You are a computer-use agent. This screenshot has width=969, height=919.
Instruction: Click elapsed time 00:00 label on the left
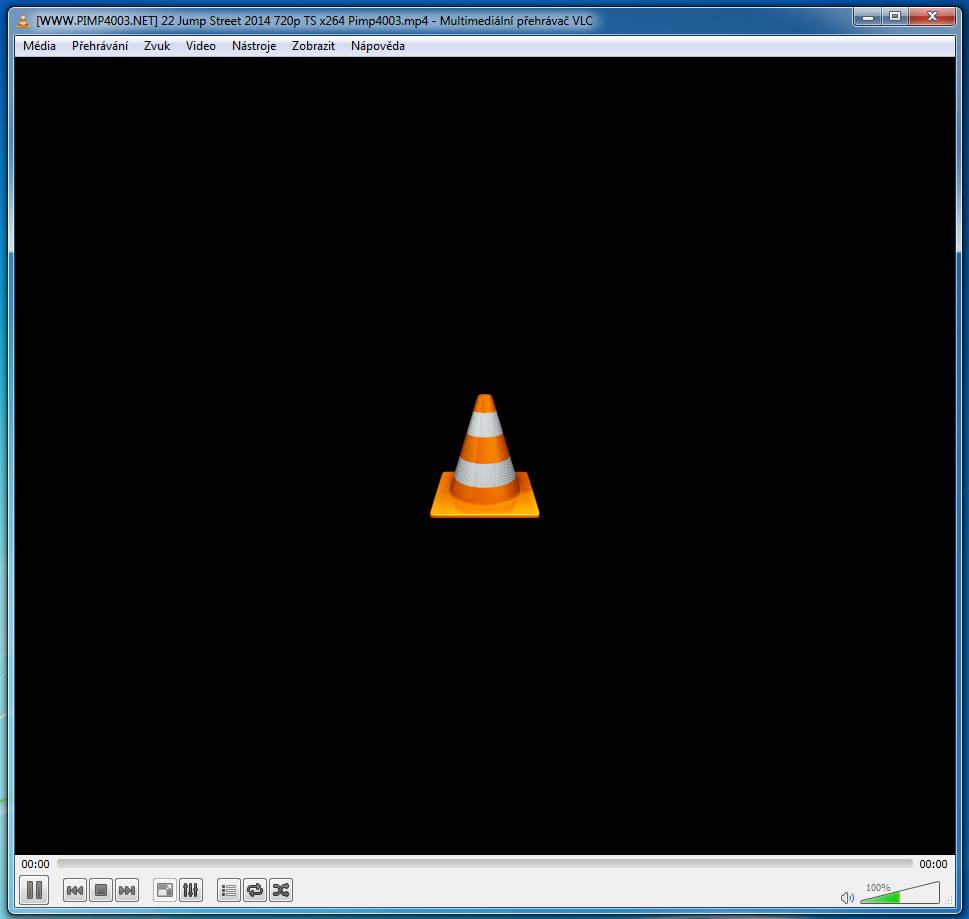click(35, 864)
